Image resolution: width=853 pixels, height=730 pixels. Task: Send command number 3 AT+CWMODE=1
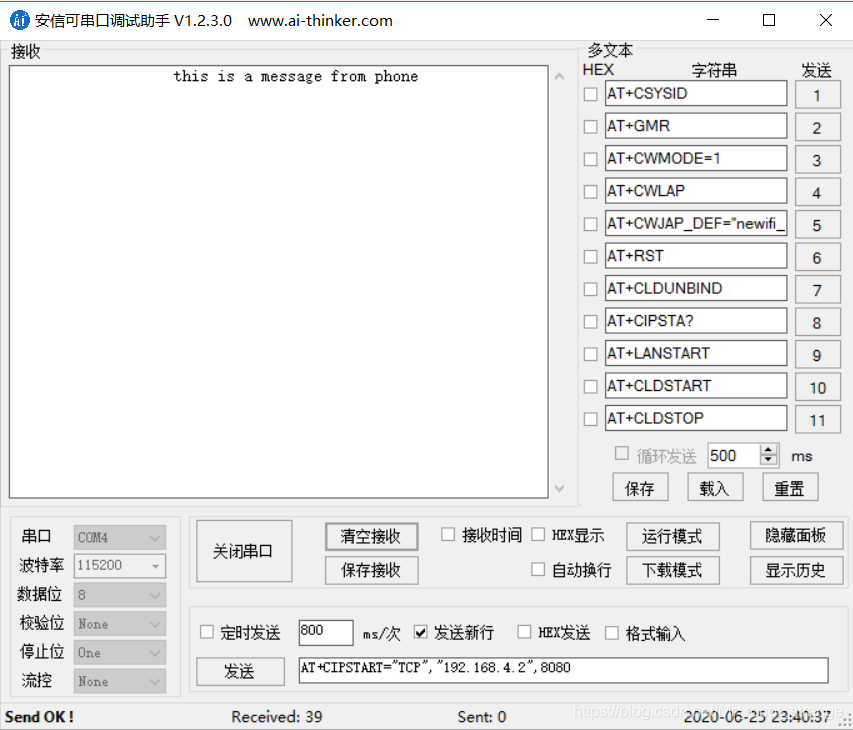tap(818, 160)
